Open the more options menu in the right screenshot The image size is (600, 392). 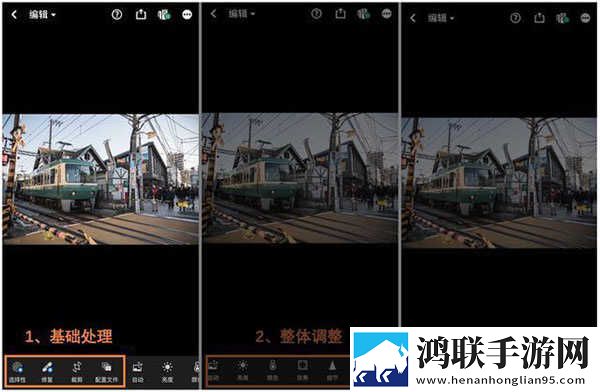point(585,18)
